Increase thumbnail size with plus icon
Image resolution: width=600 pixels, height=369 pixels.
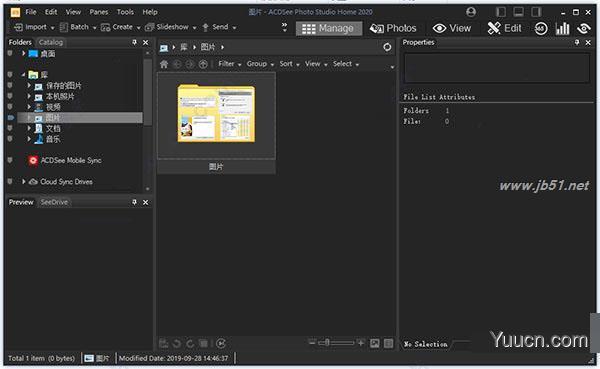point(360,343)
